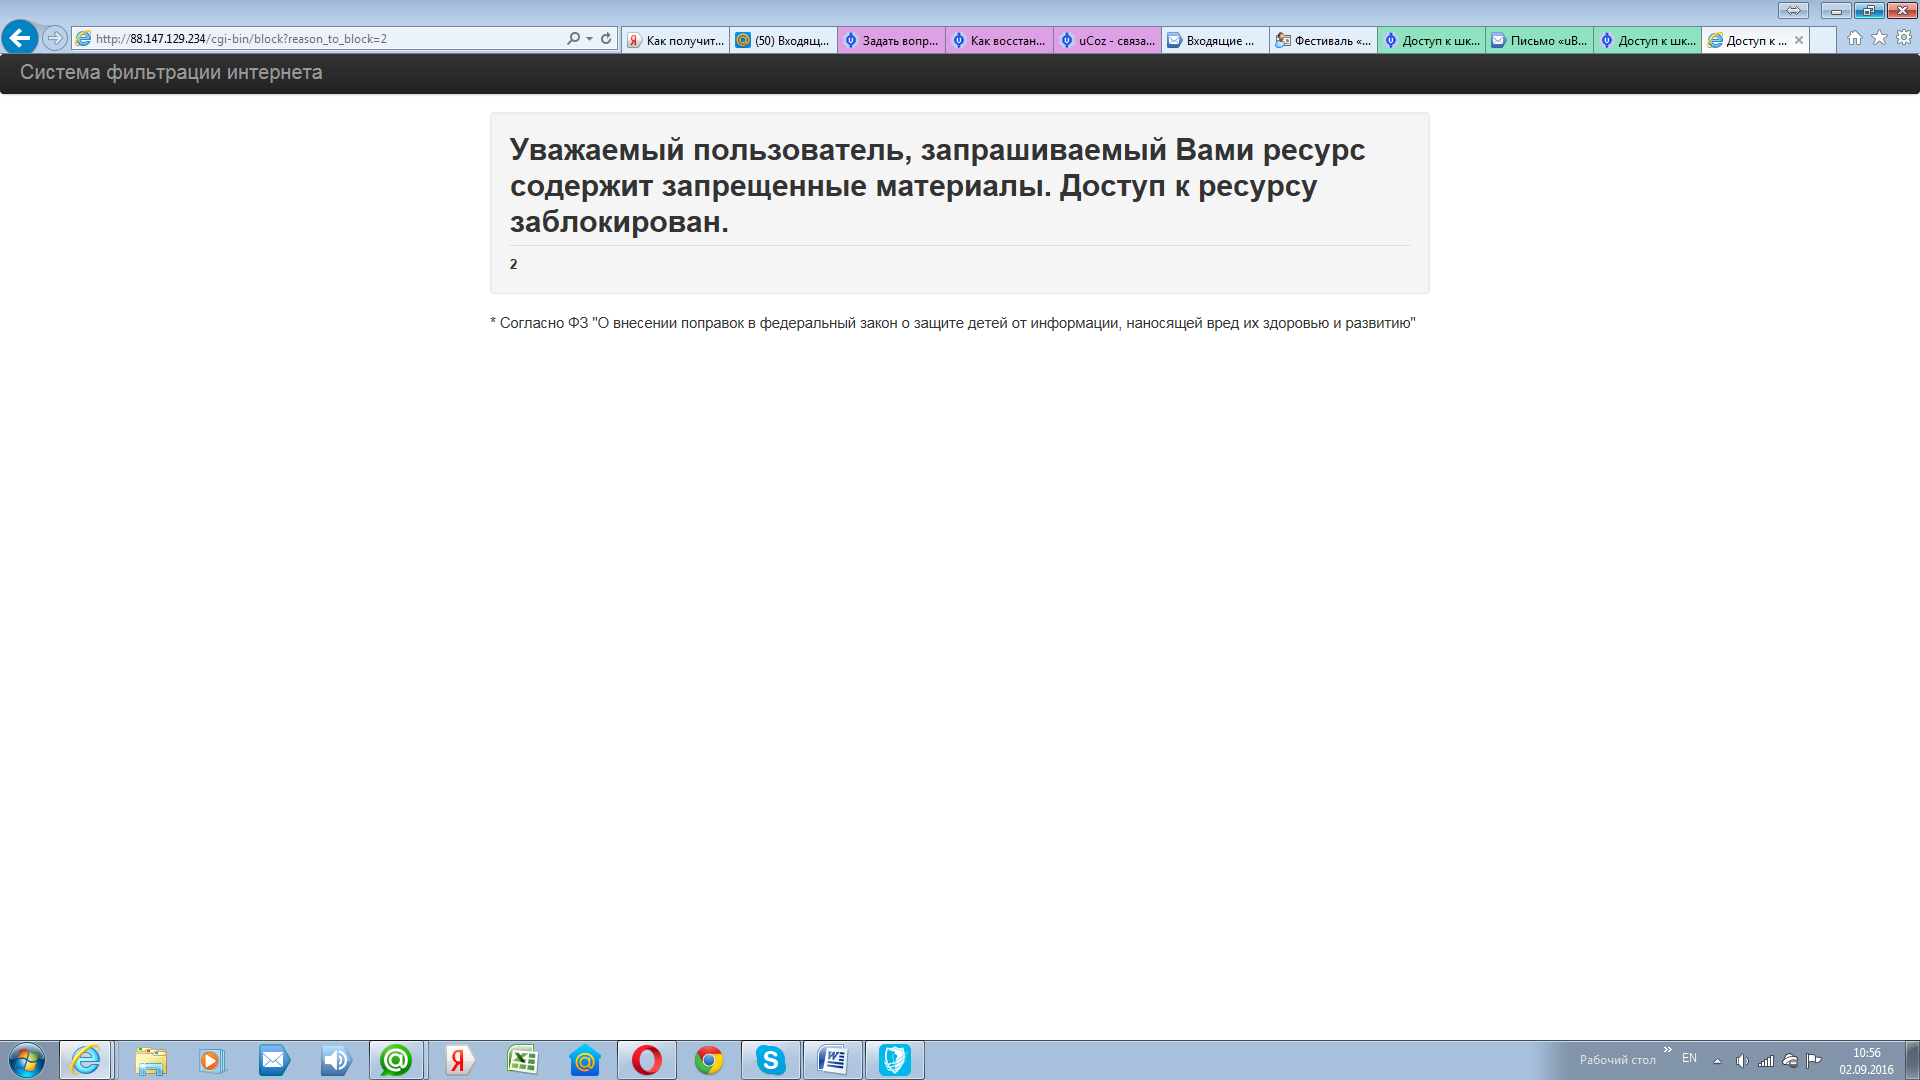1920x1080 pixels.
Task: Launch Windows Media Player from taskbar
Action: point(211,1060)
